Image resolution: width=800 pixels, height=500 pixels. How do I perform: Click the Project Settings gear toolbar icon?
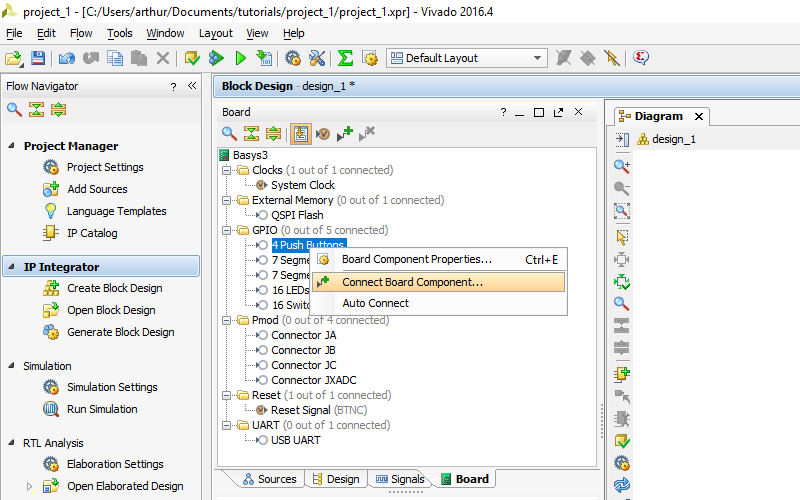(292, 58)
